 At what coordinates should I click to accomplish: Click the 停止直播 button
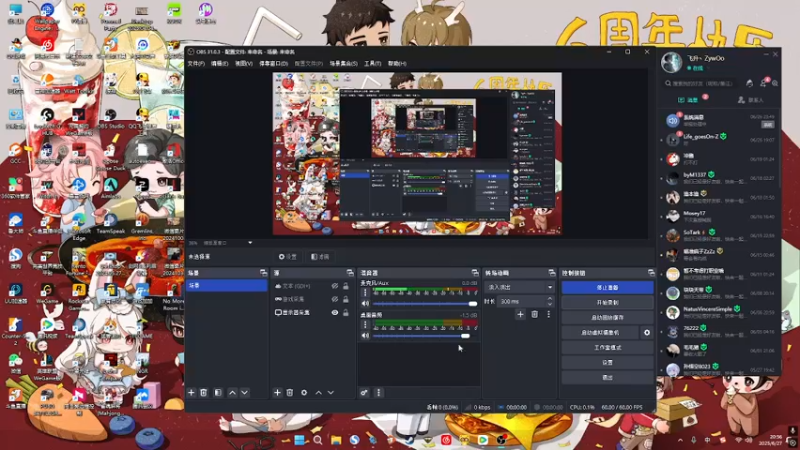[607, 288]
